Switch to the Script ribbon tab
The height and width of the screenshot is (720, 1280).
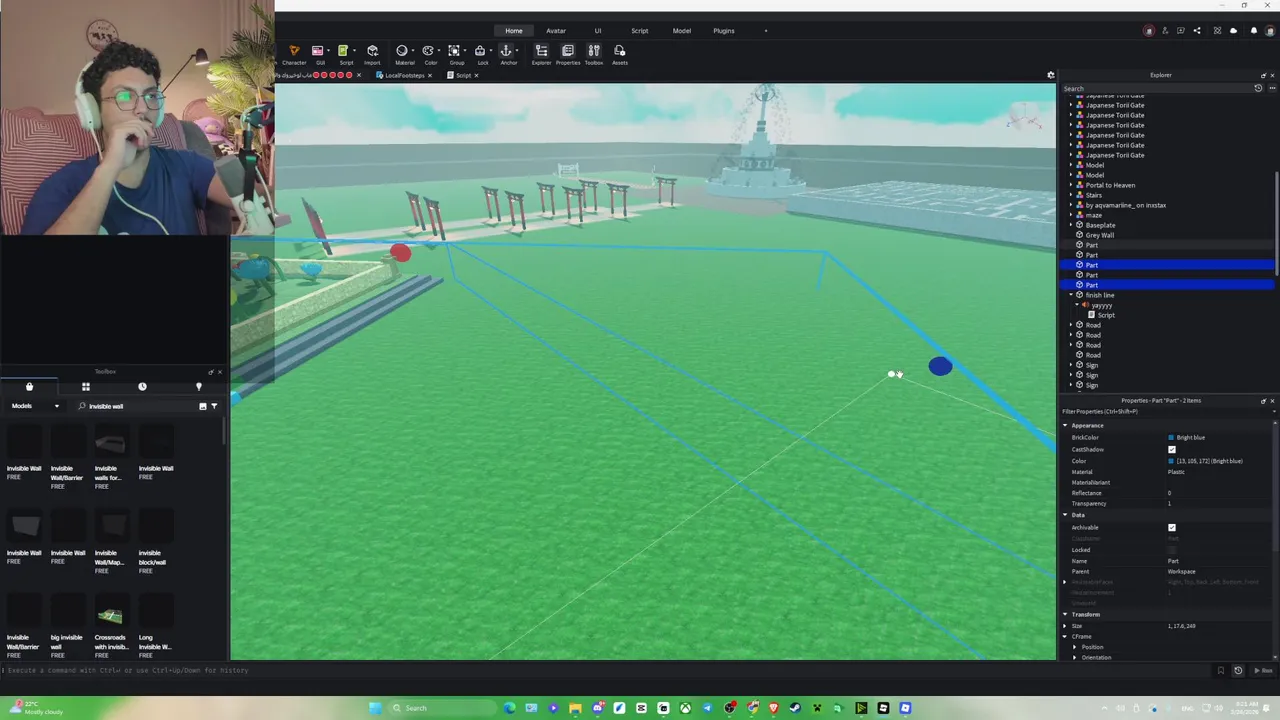639,31
